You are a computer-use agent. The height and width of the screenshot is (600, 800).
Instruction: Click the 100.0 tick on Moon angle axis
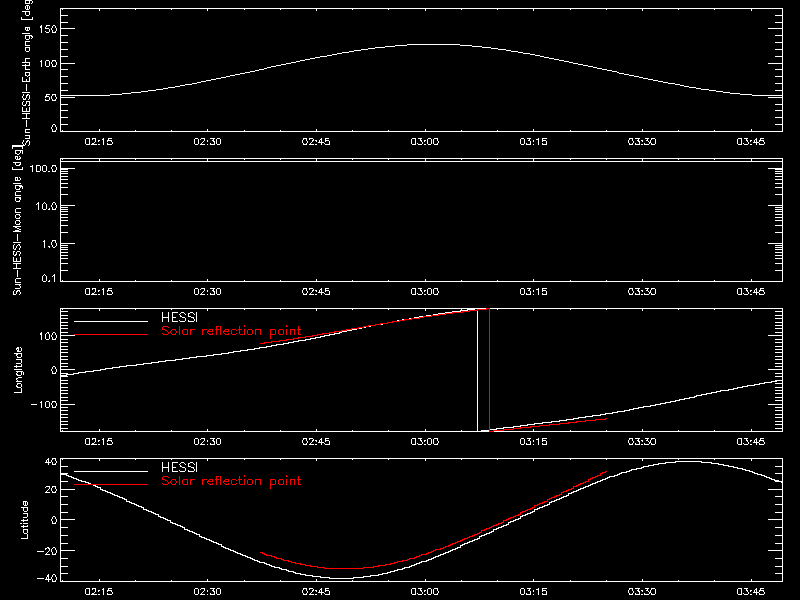coord(44,169)
